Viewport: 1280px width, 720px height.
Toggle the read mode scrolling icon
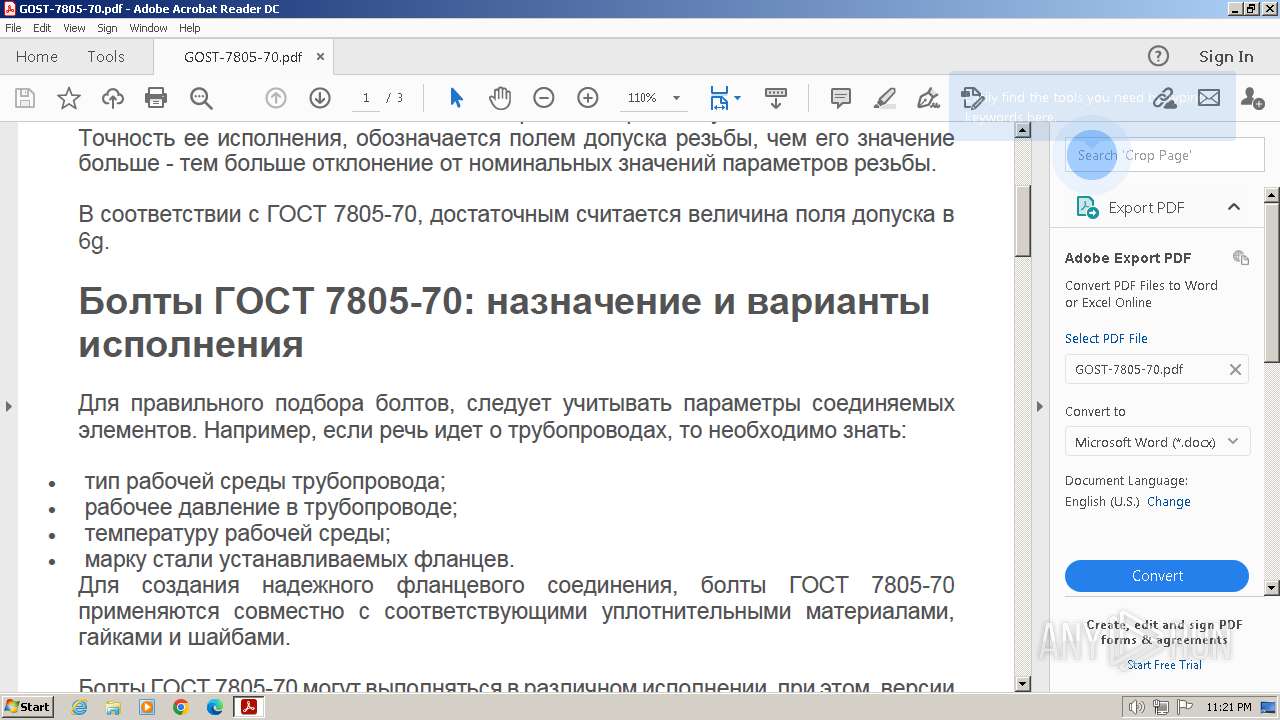coord(775,98)
